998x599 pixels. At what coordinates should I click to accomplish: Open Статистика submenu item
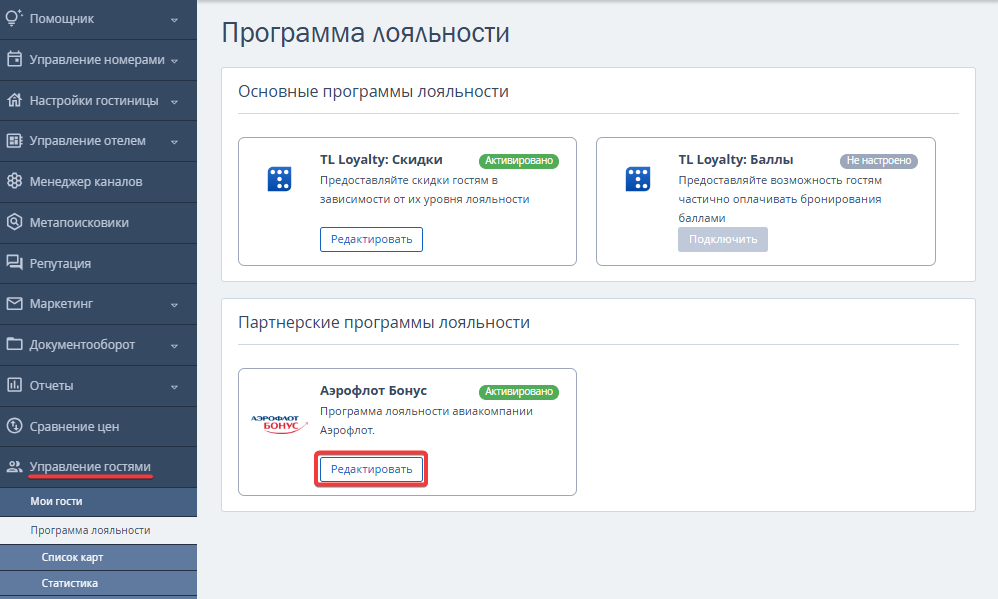pyautogui.click(x=98, y=583)
